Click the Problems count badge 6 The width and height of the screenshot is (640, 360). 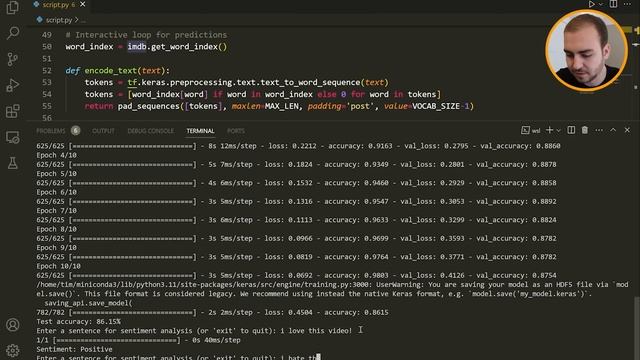click(x=76, y=131)
